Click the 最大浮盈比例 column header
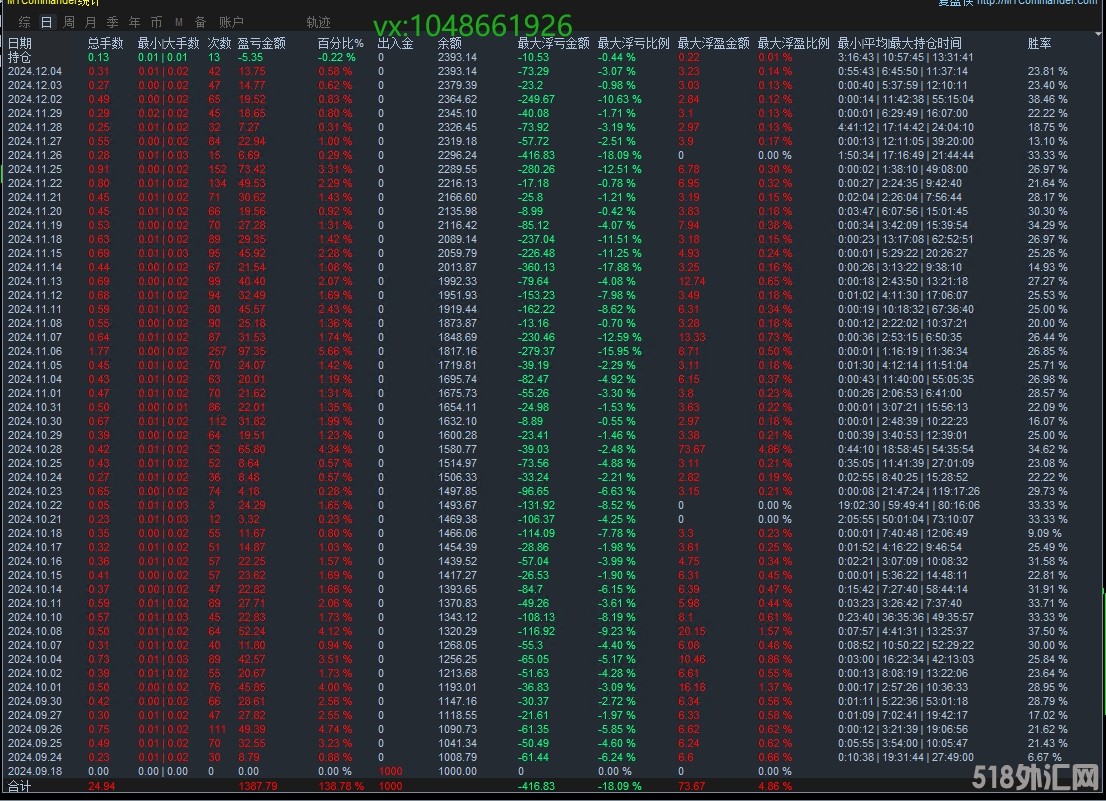The width and height of the screenshot is (1106, 801). (x=794, y=44)
